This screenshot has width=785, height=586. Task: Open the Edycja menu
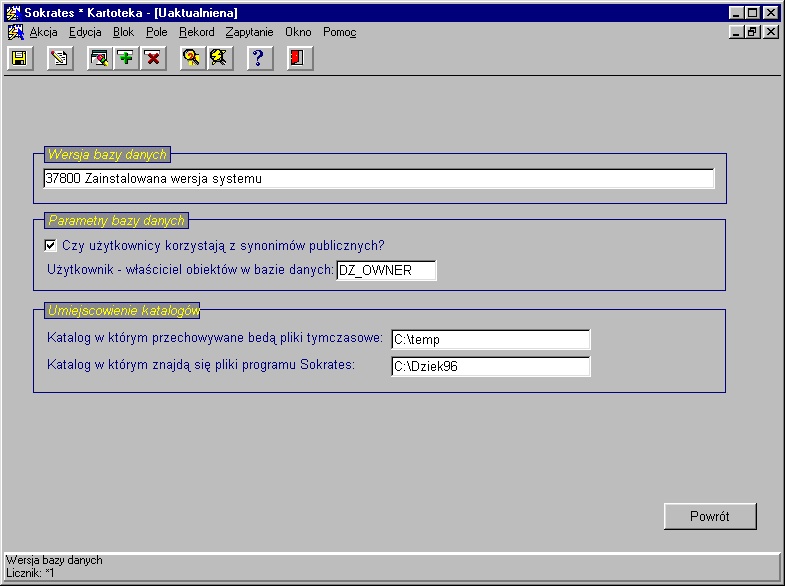(85, 32)
